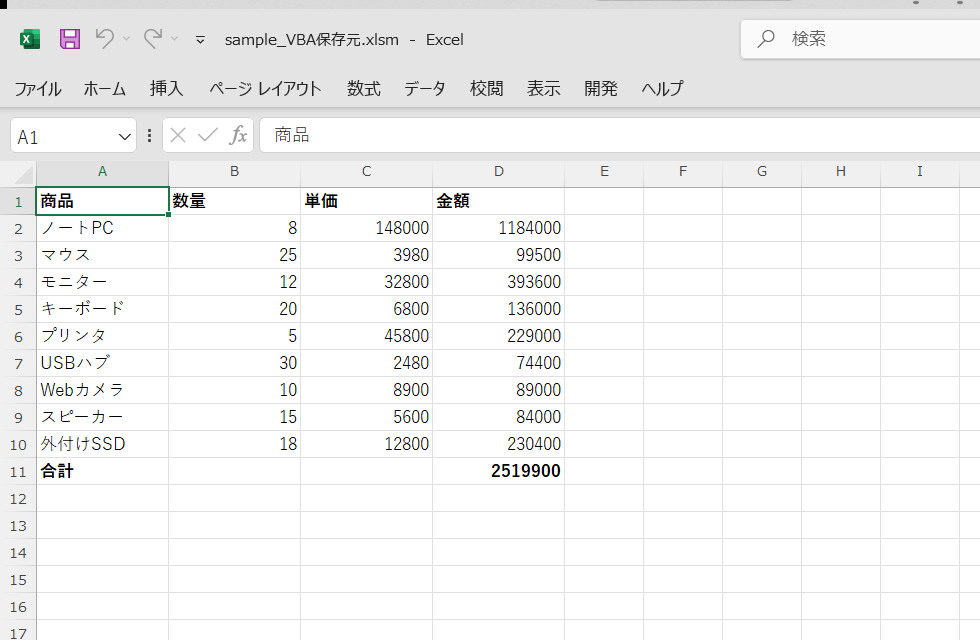
Task: Select column G header
Action: coord(762,172)
